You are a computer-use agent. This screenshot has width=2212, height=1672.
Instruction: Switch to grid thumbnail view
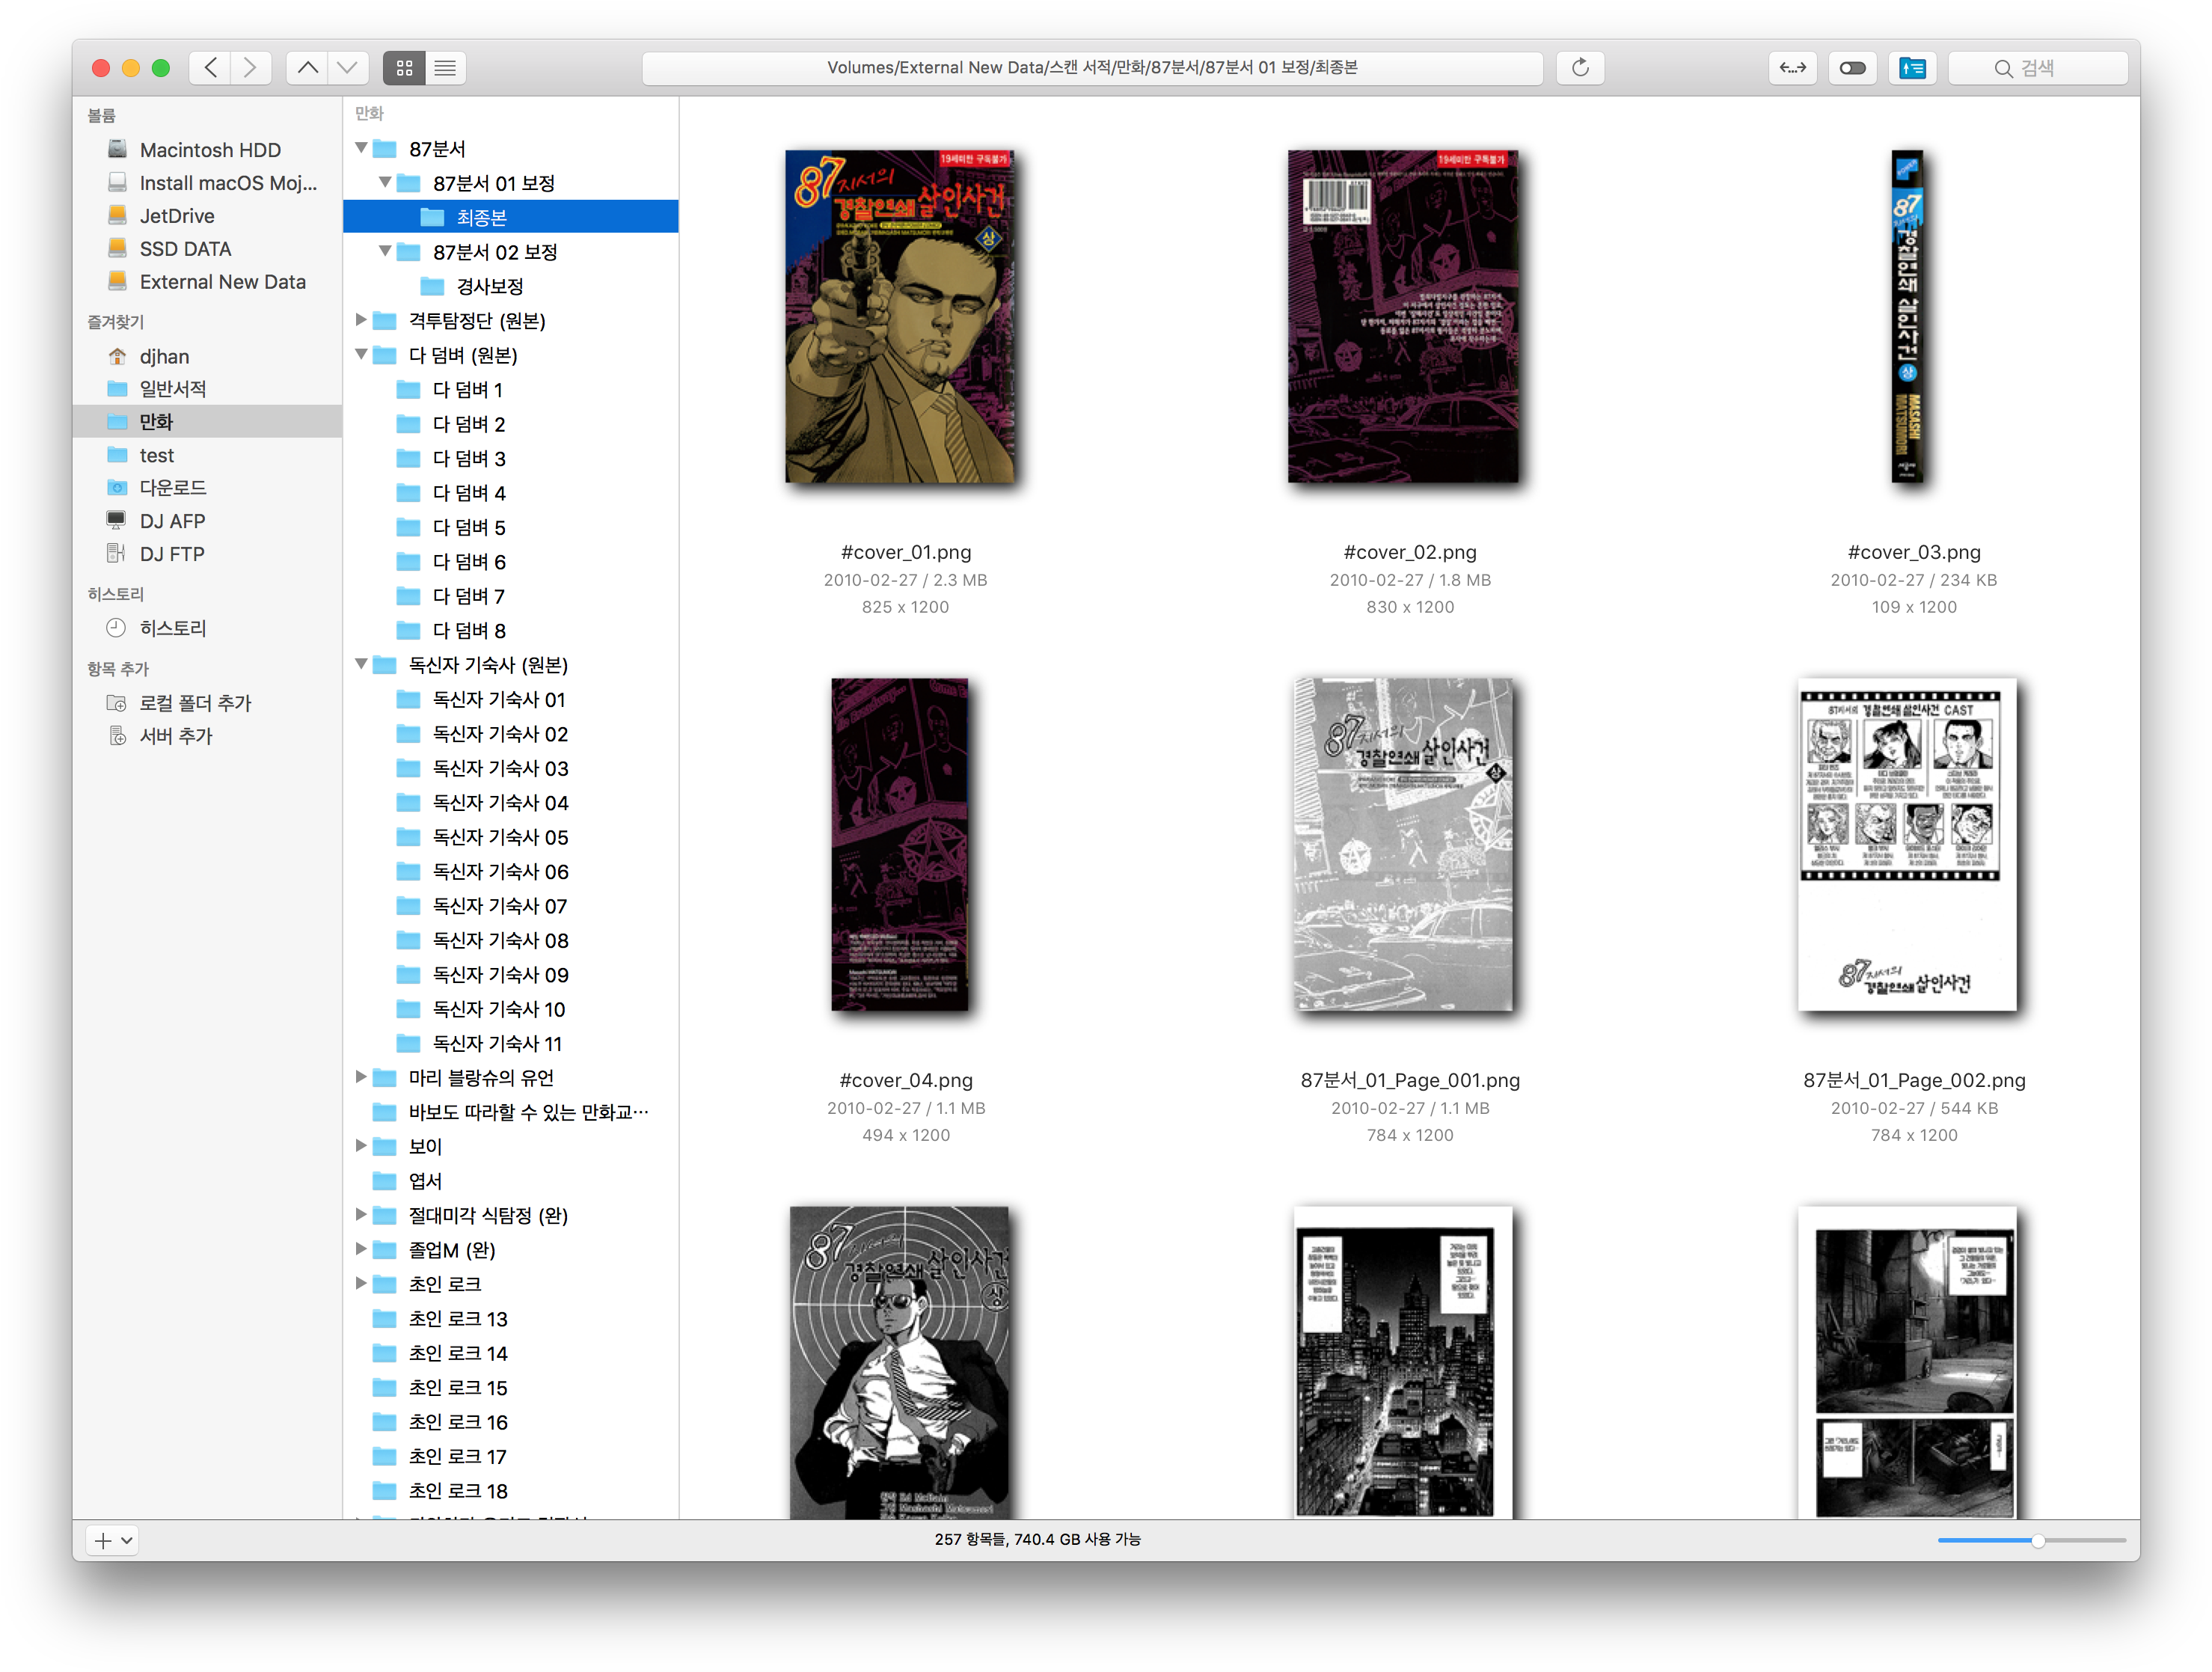point(404,68)
